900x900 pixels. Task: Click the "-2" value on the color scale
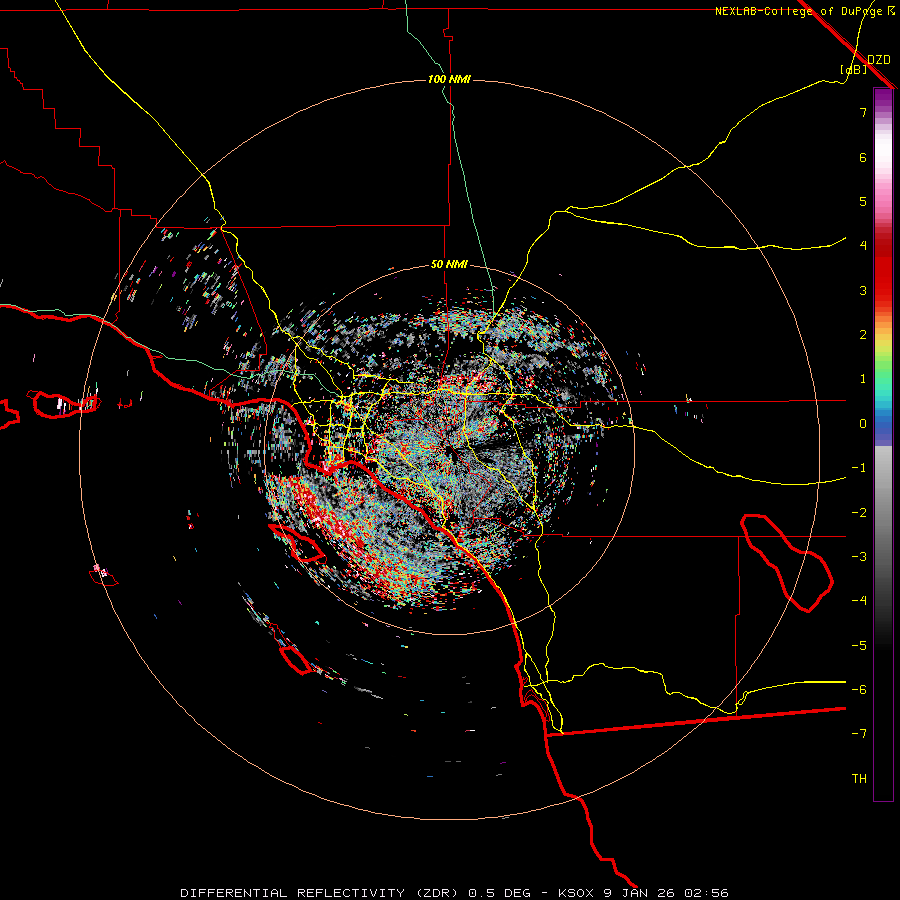coord(859,513)
